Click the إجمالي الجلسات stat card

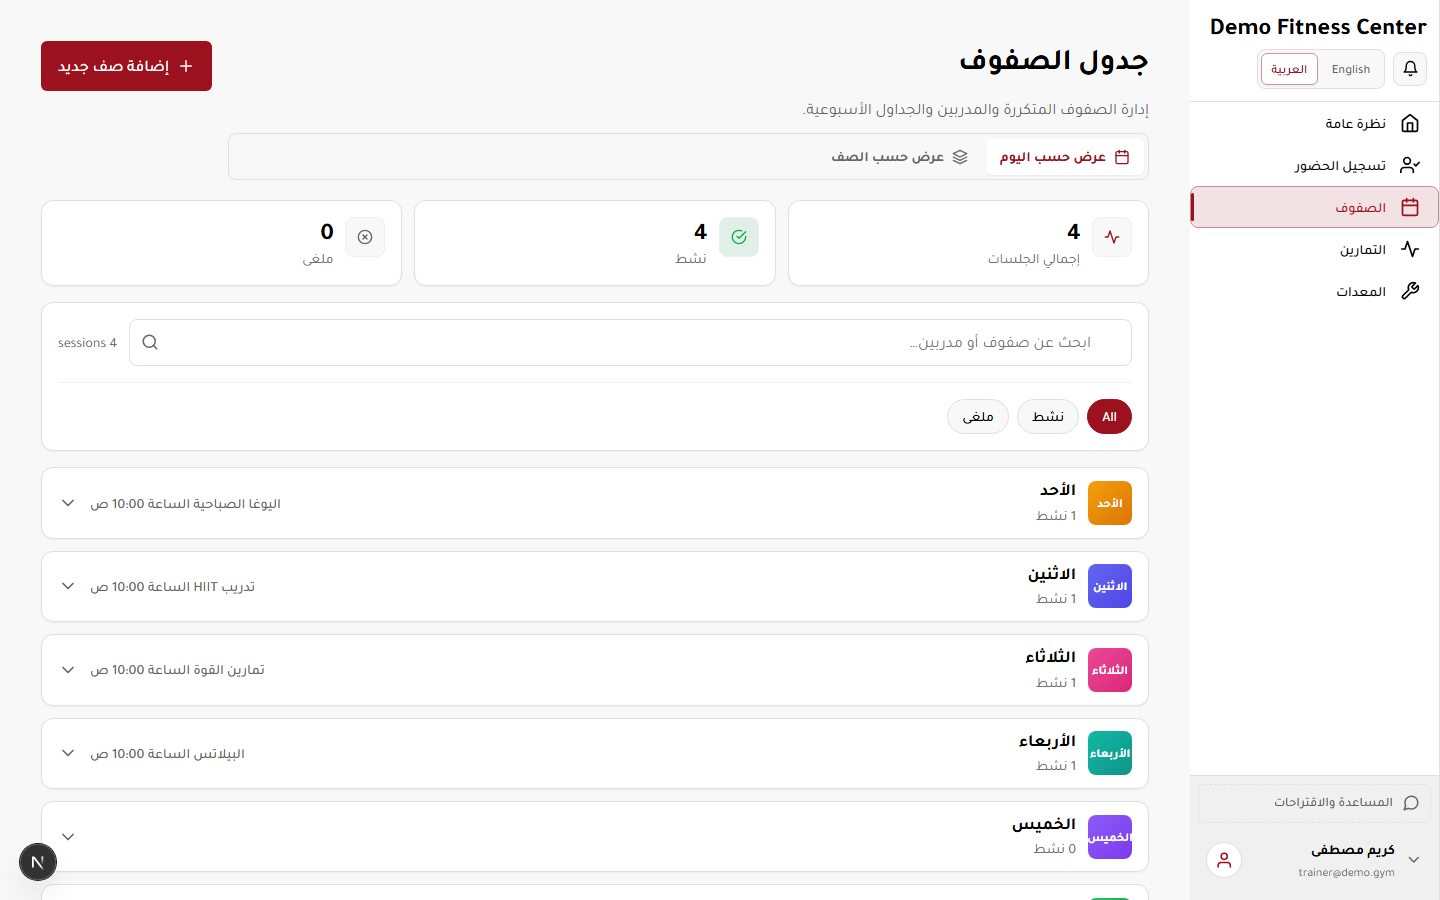point(968,243)
